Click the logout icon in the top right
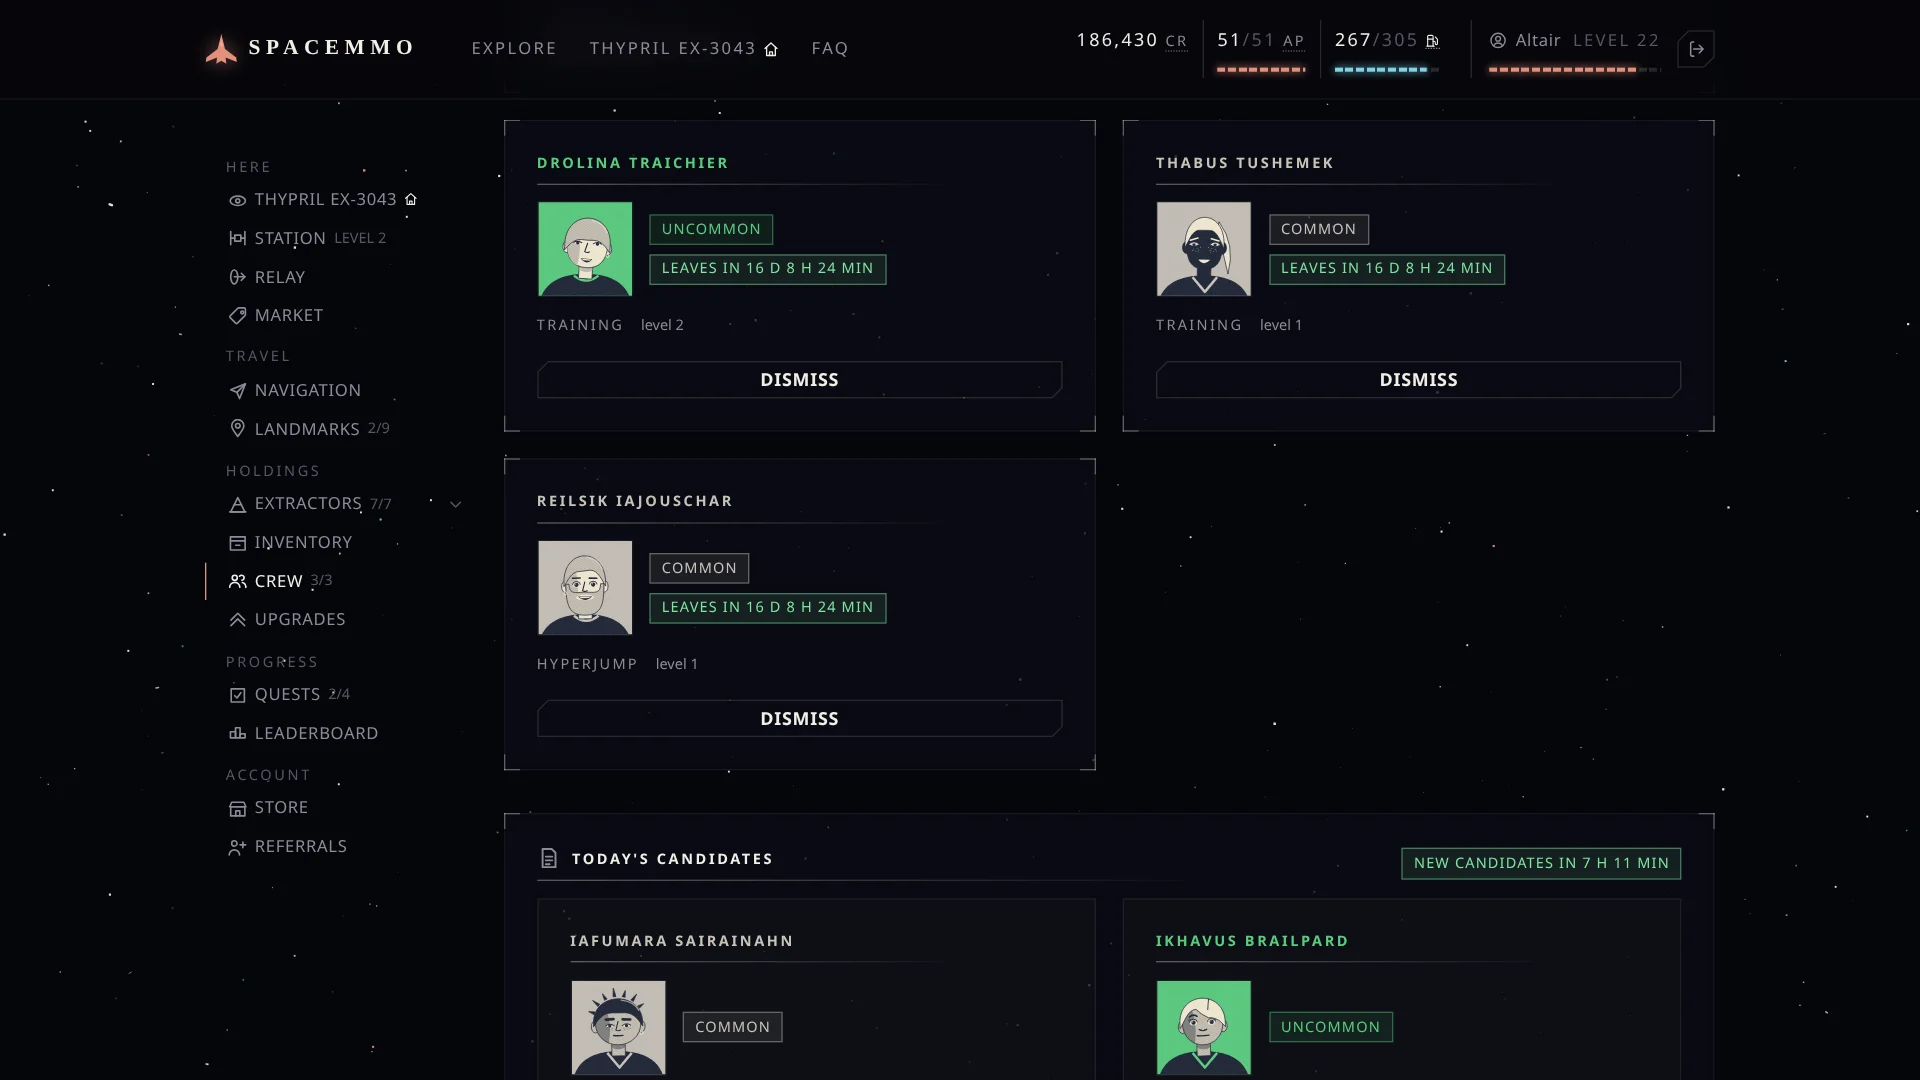1920x1080 pixels. pos(1697,49)
